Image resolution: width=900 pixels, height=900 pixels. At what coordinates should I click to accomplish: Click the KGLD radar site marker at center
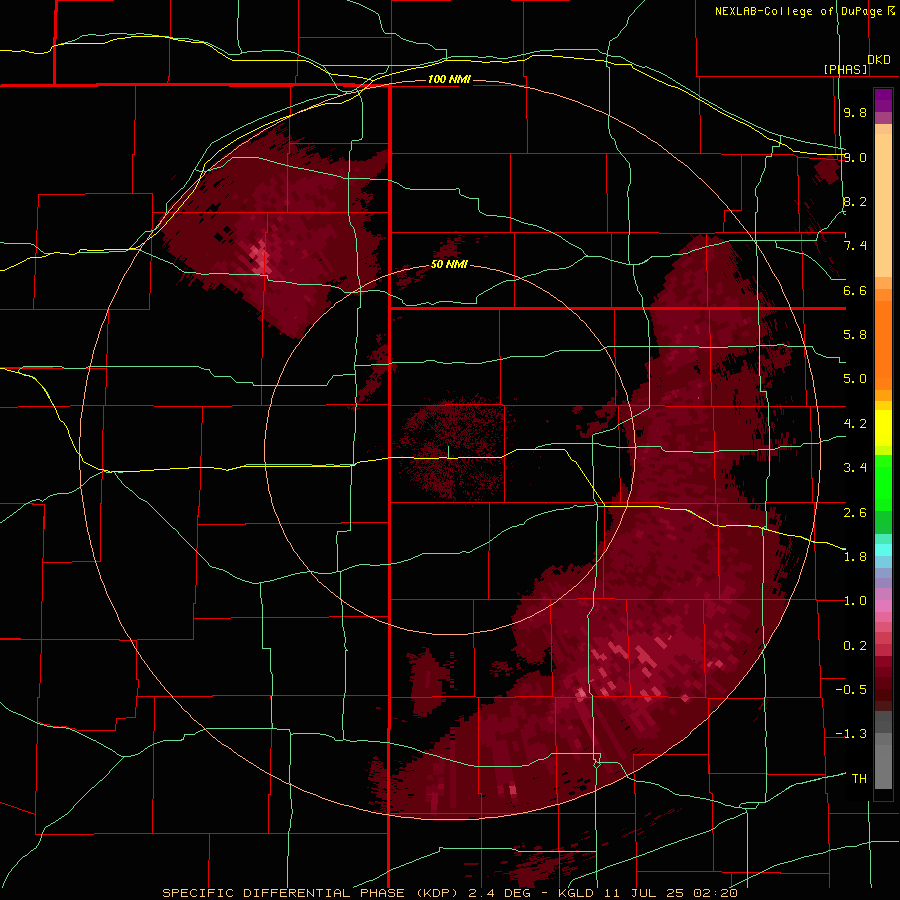(x=448, y=452)
